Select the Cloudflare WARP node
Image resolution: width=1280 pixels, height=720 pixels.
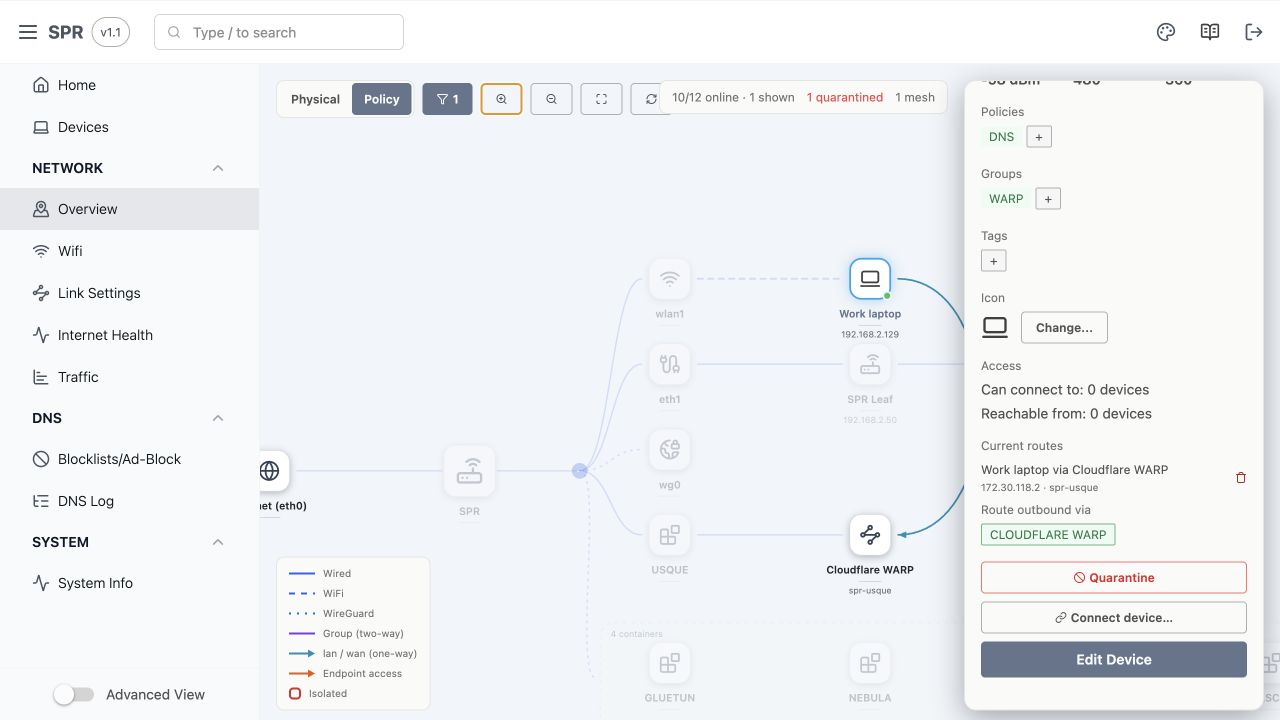pos(870,535)
